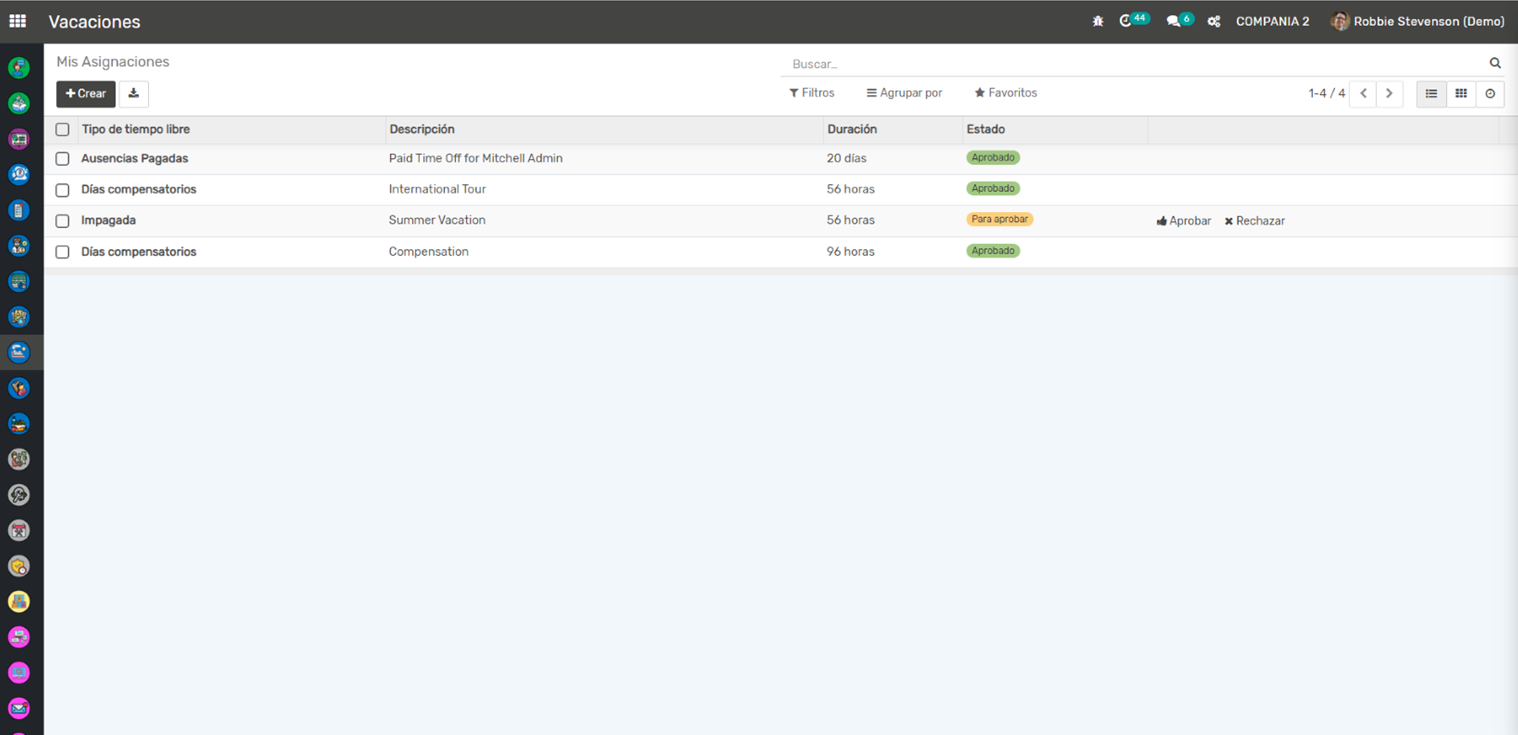Open the apps grid menu icon

coord(18,21)
